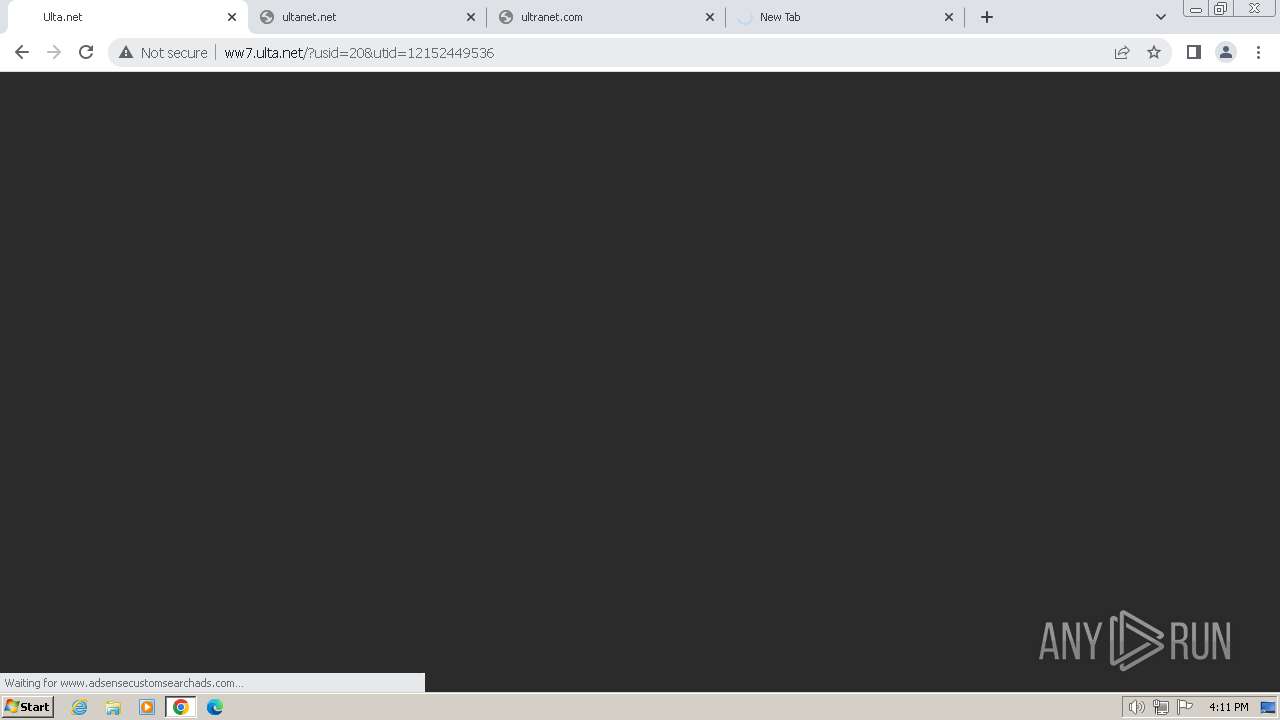Close the ultanet.net tab
Viewport: 1280px width, 720px height.
pos(471,17)
